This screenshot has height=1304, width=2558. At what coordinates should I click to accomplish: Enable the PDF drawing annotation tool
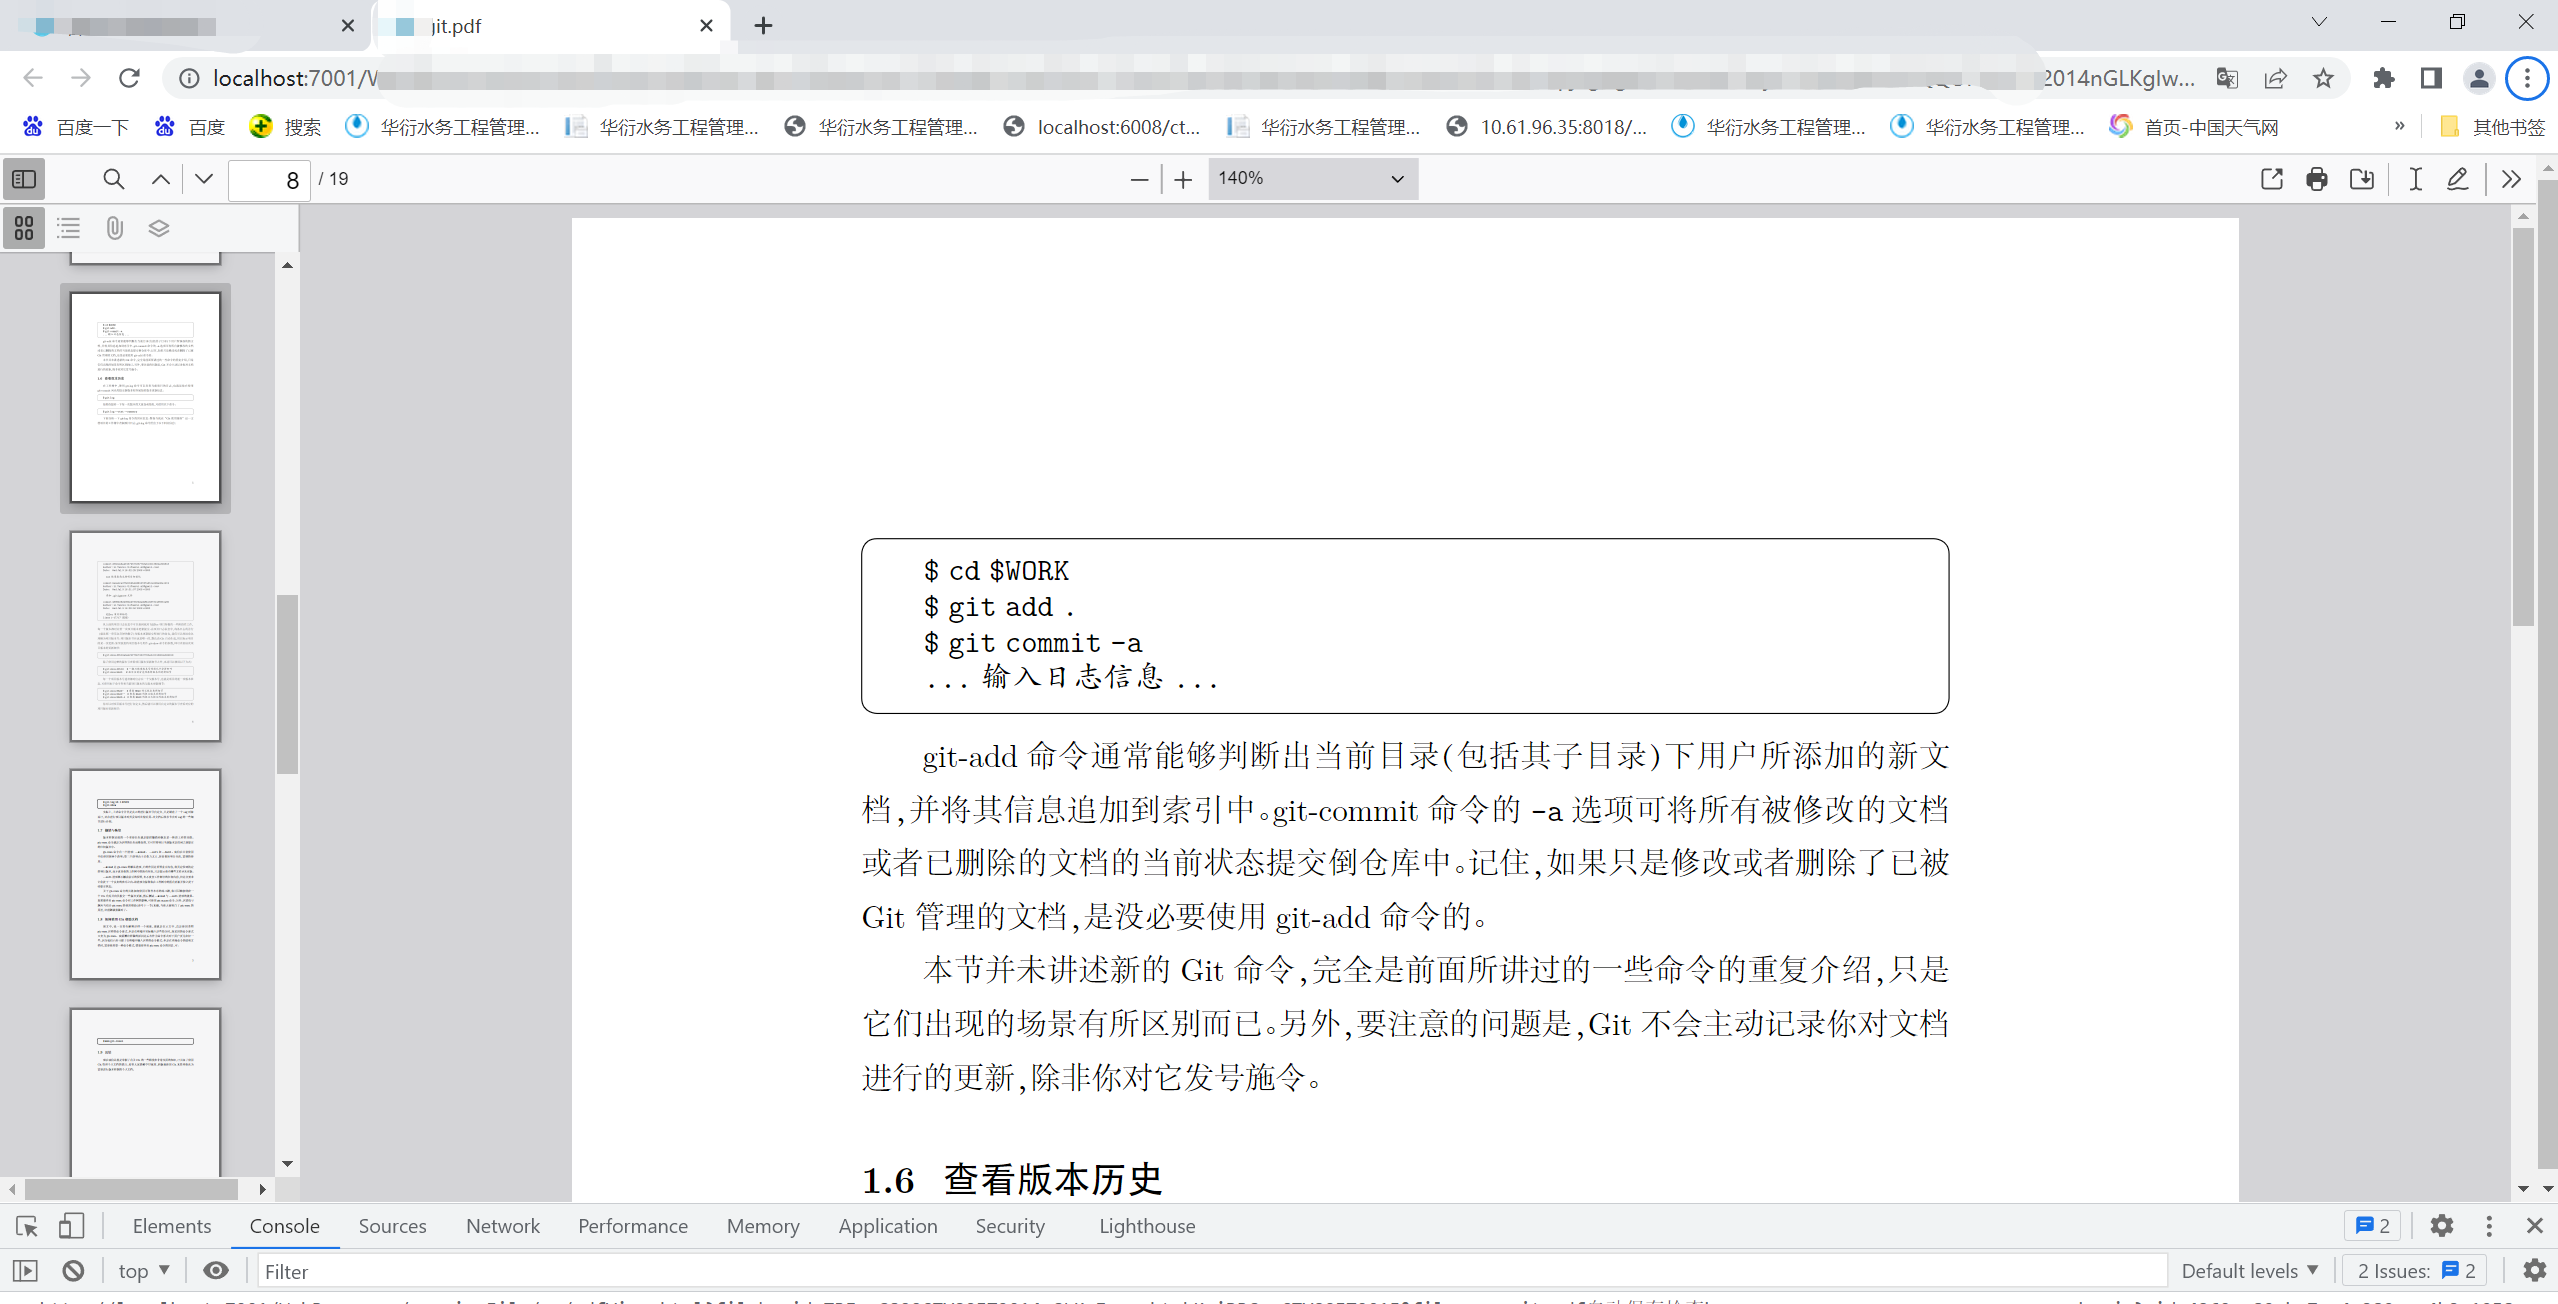2457,178
